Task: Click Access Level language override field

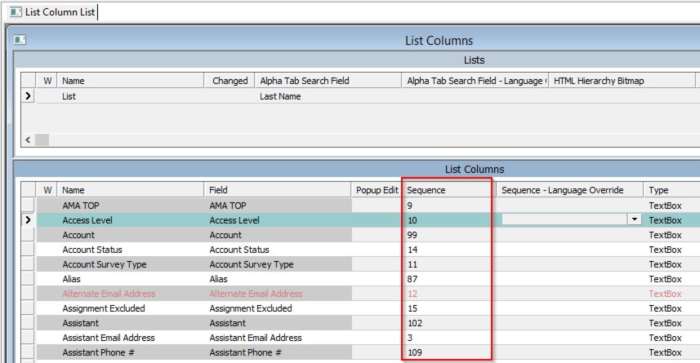Action: tap(564, 219)
